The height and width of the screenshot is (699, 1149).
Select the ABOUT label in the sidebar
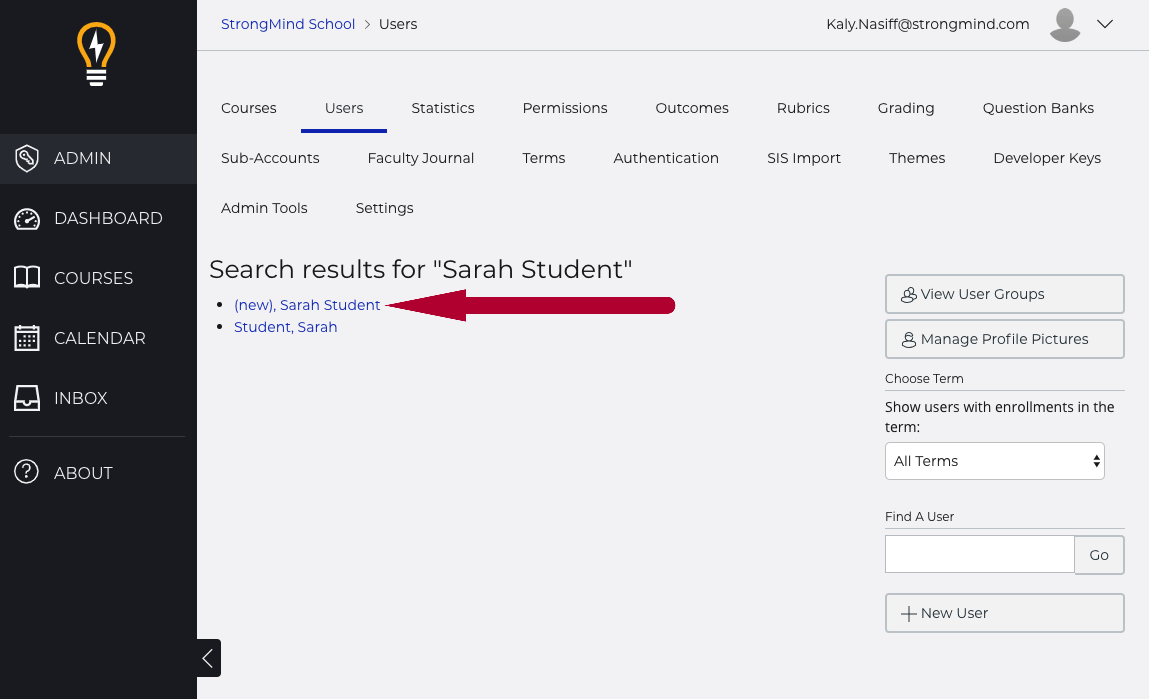point(83,473)
